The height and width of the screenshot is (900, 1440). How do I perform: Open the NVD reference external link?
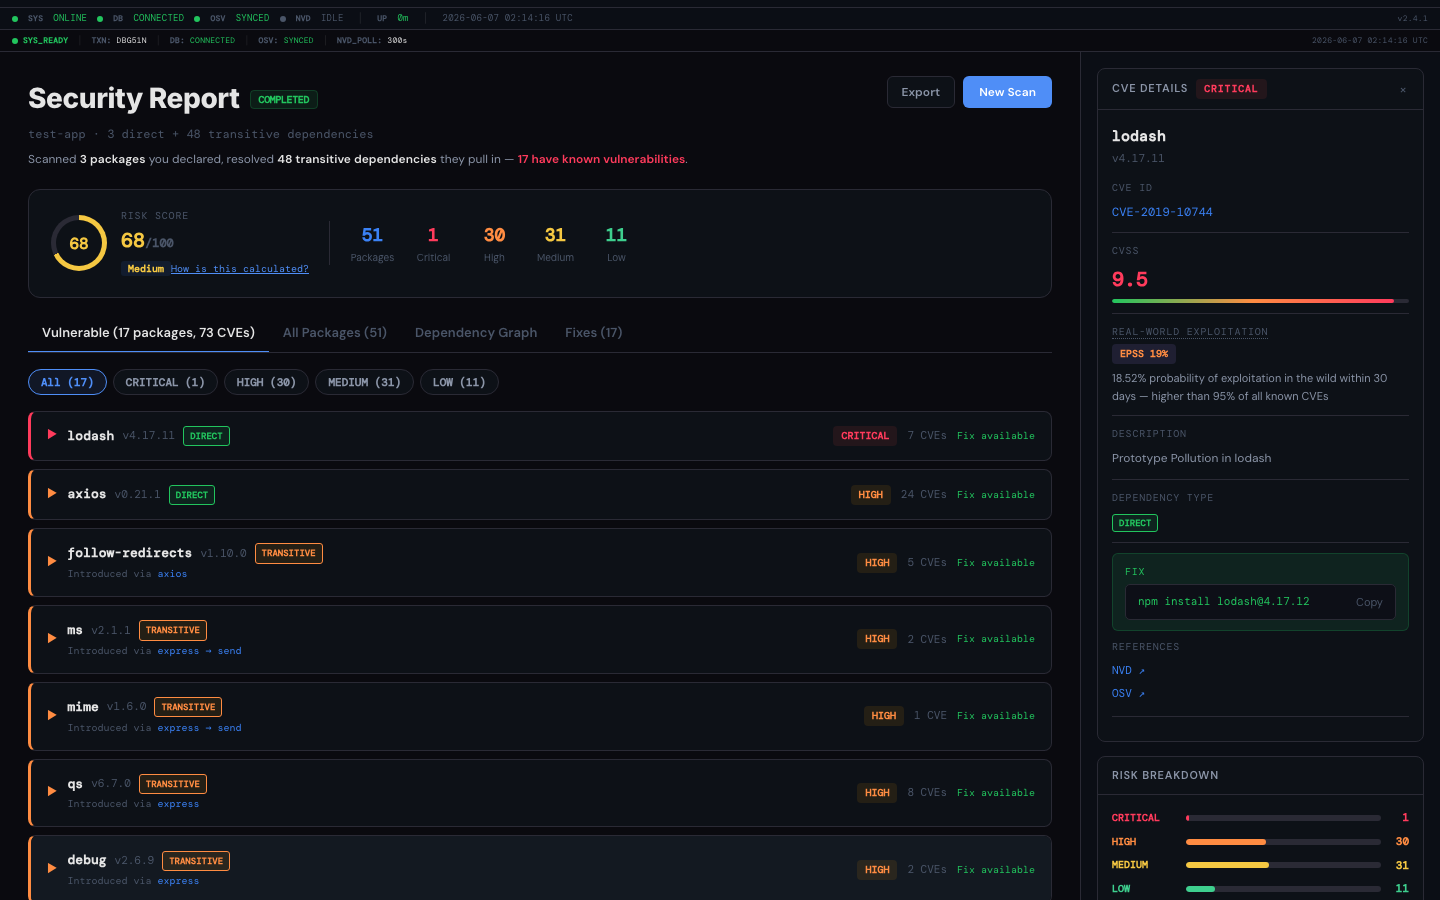(x=1128, y=670)
